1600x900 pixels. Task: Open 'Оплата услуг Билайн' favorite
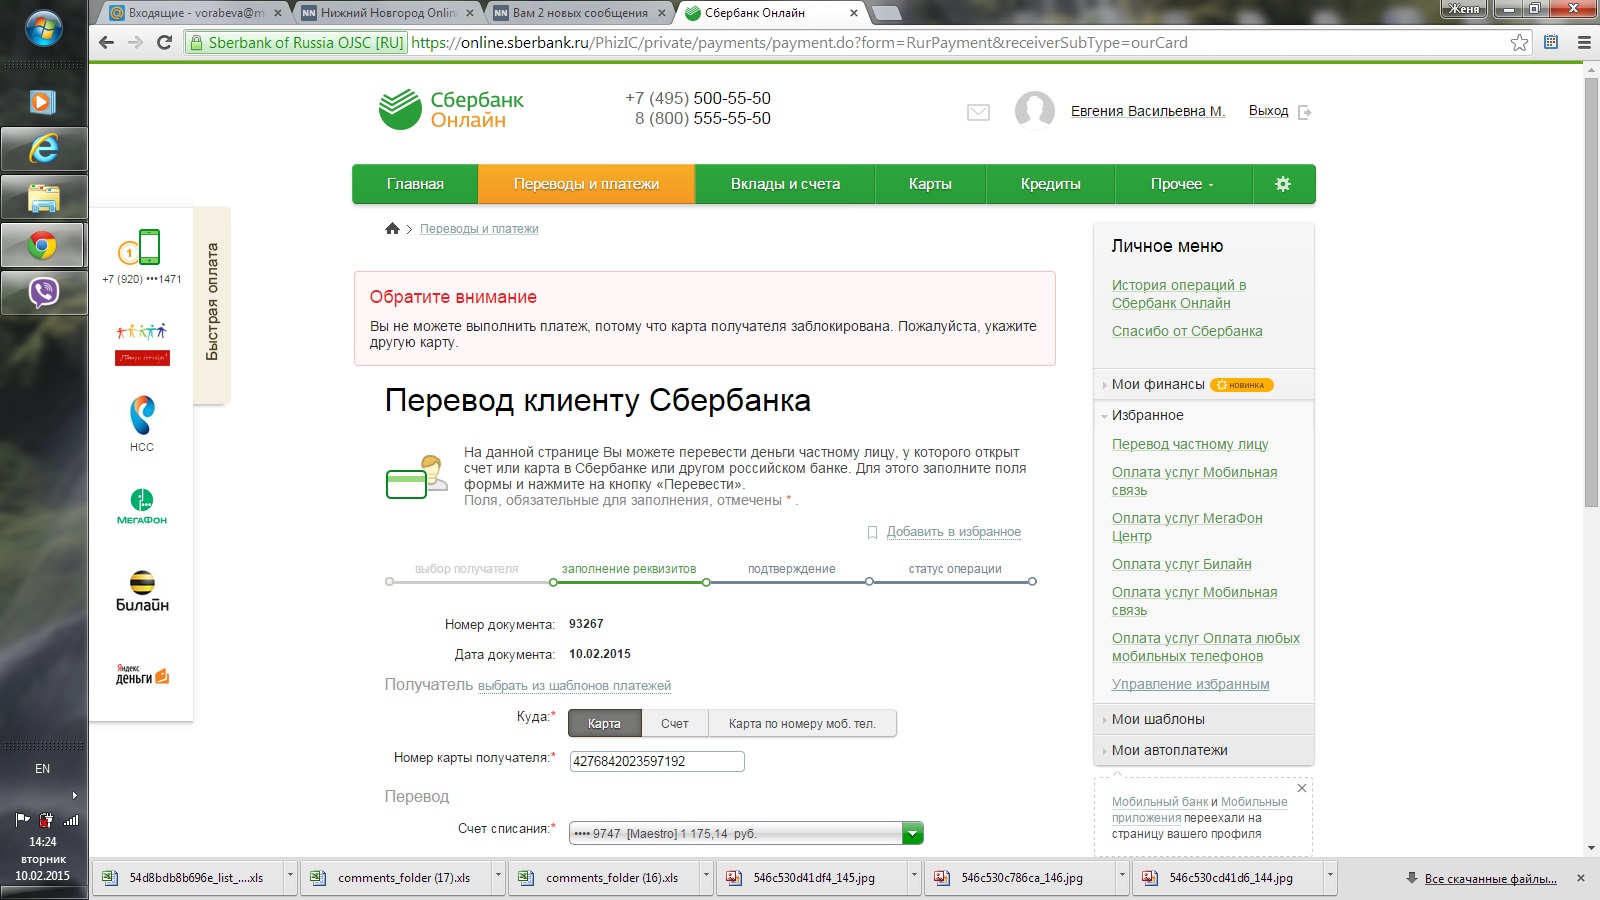click(1182, 564)
